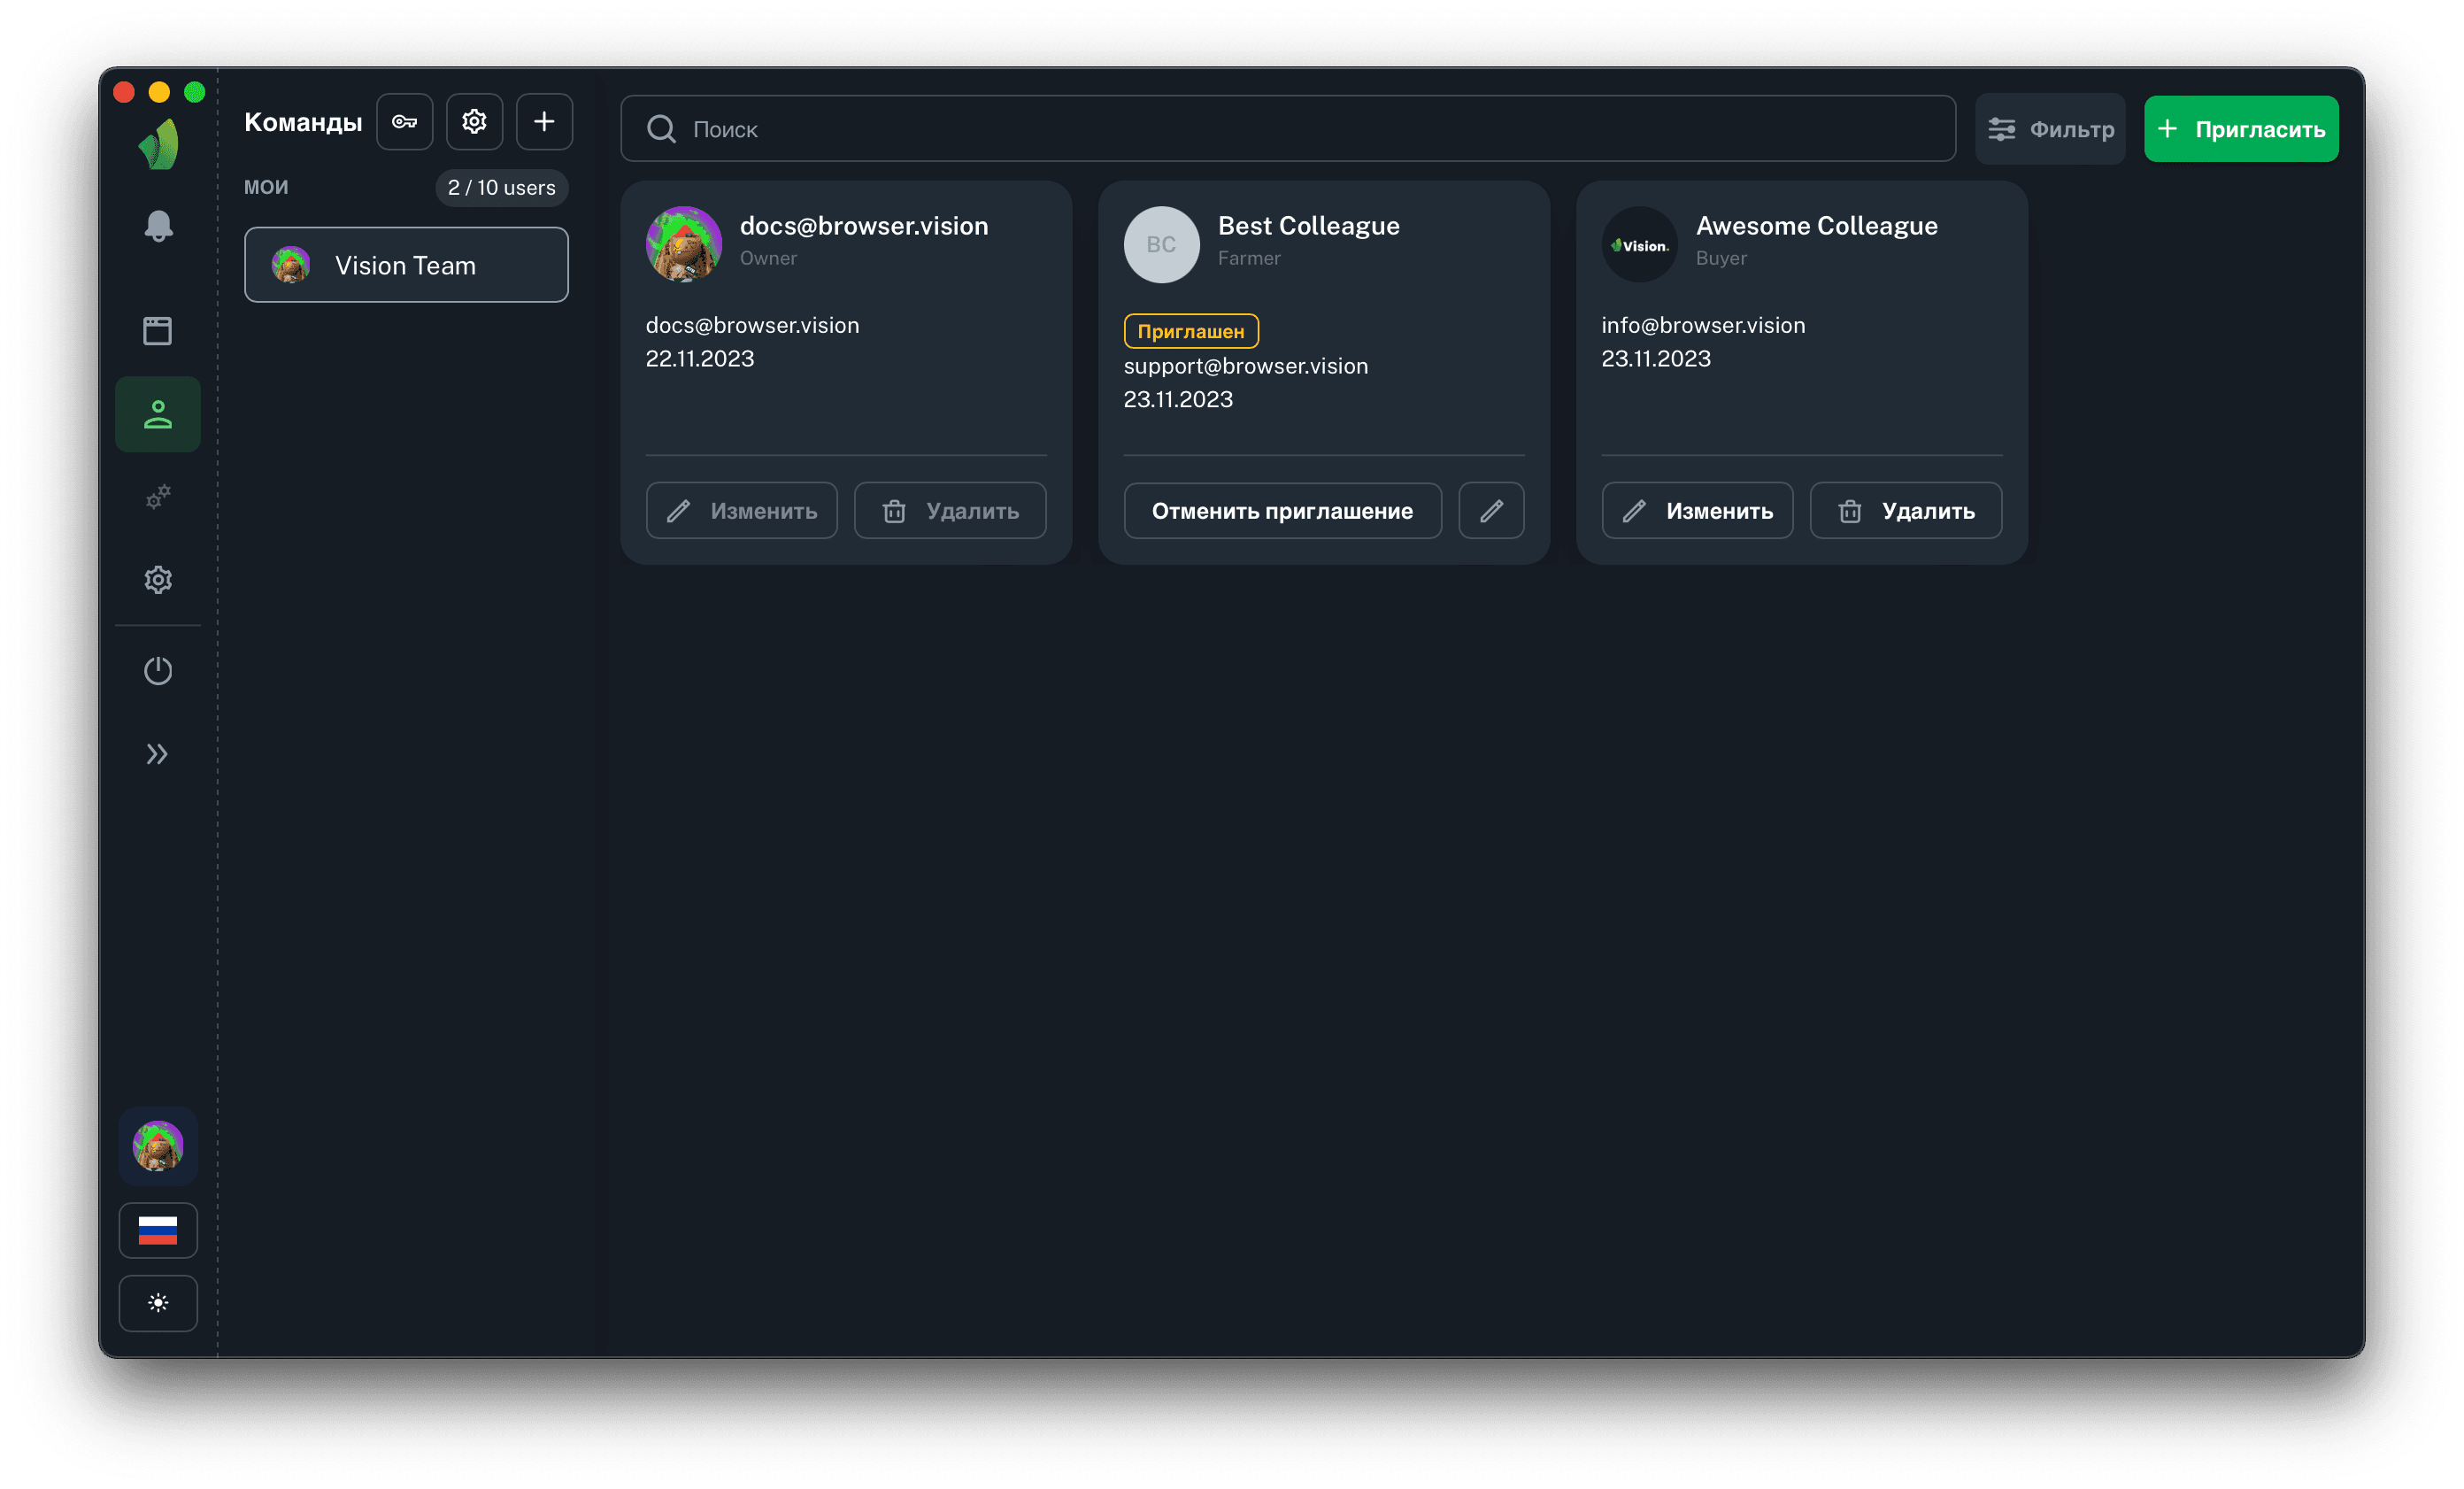Toggle light theme sun button
Viewport: 2464px width, 1489px height.
[x=158, y=1303]
